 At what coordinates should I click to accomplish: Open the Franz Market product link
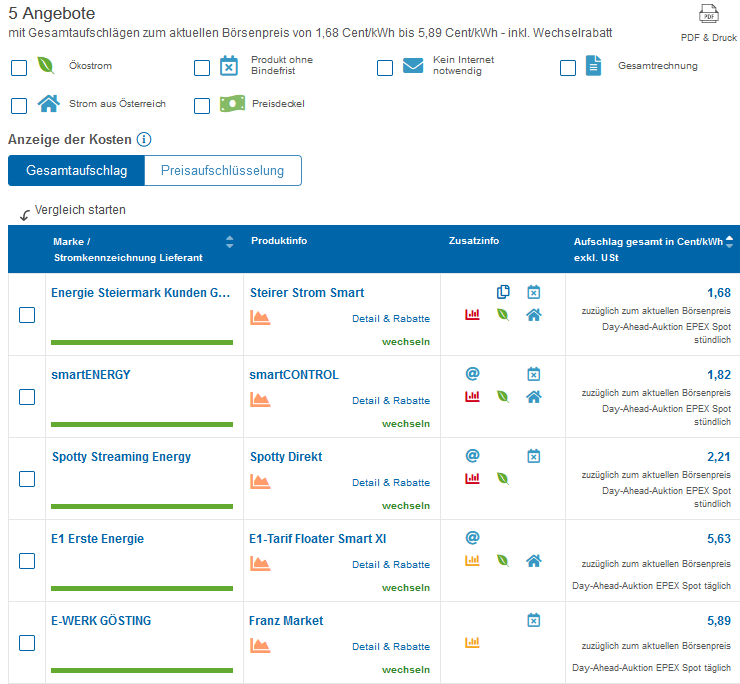tap(286, 621)
